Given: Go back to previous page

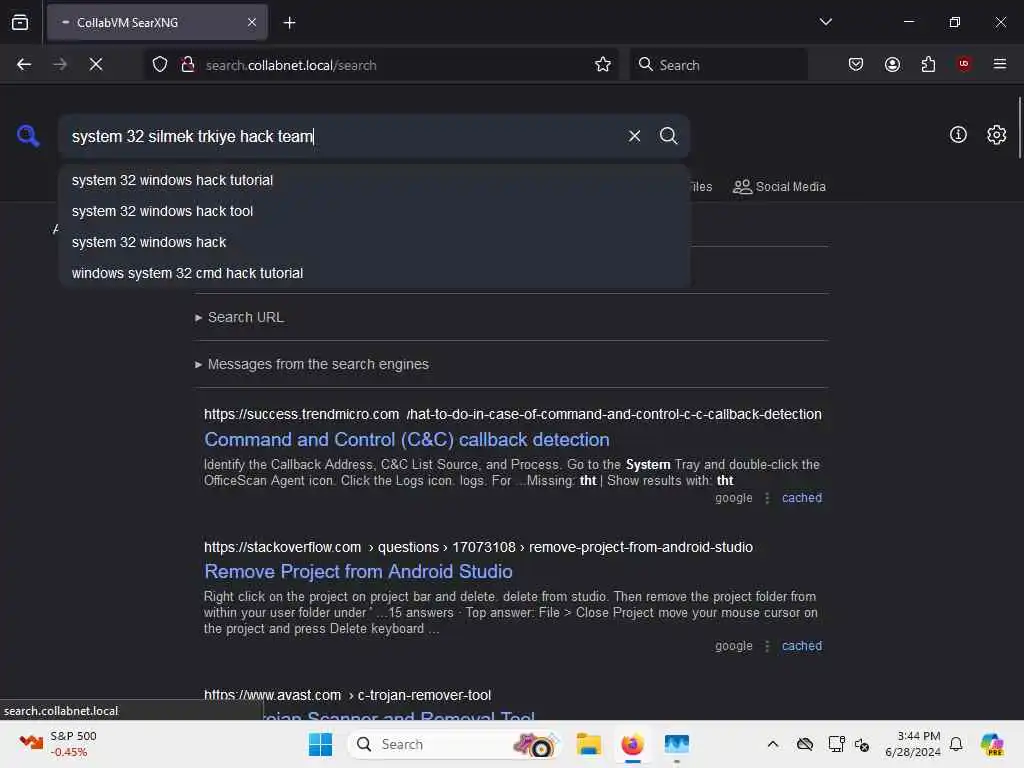Looking at the screenshot, I should 24,65.
